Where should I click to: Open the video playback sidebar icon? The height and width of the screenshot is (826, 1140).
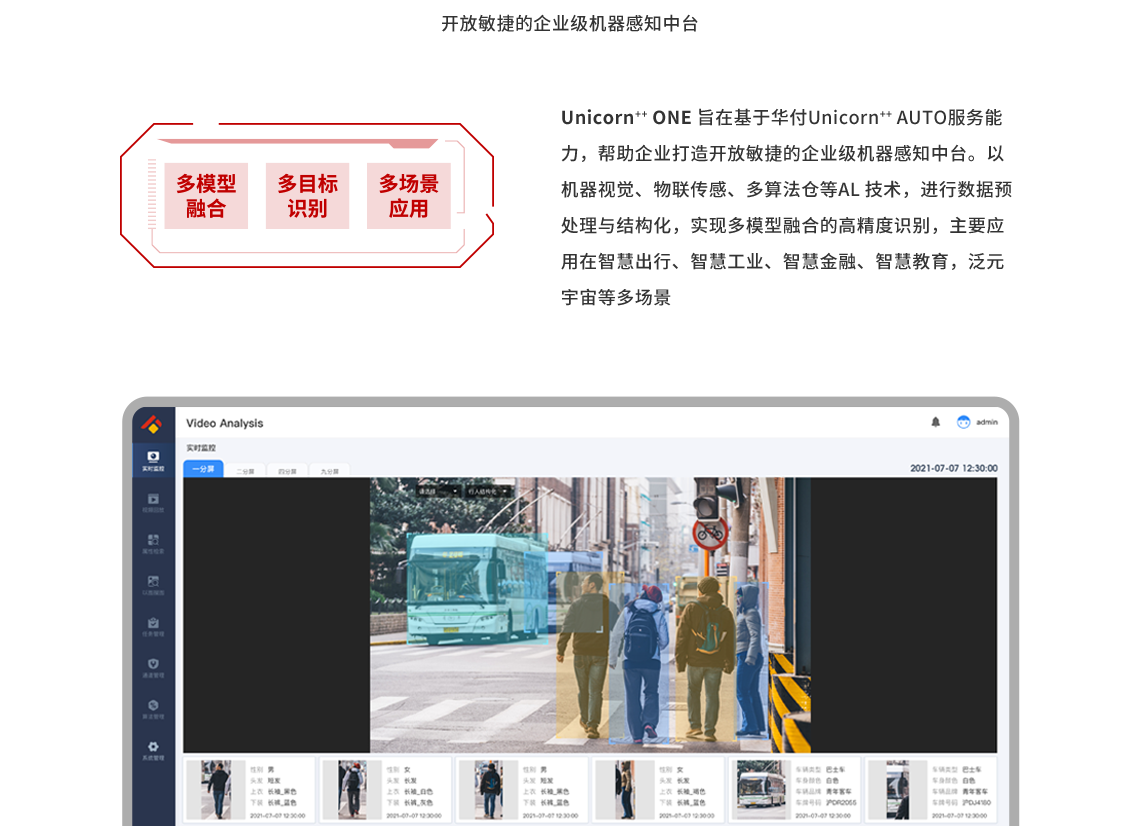152,502
